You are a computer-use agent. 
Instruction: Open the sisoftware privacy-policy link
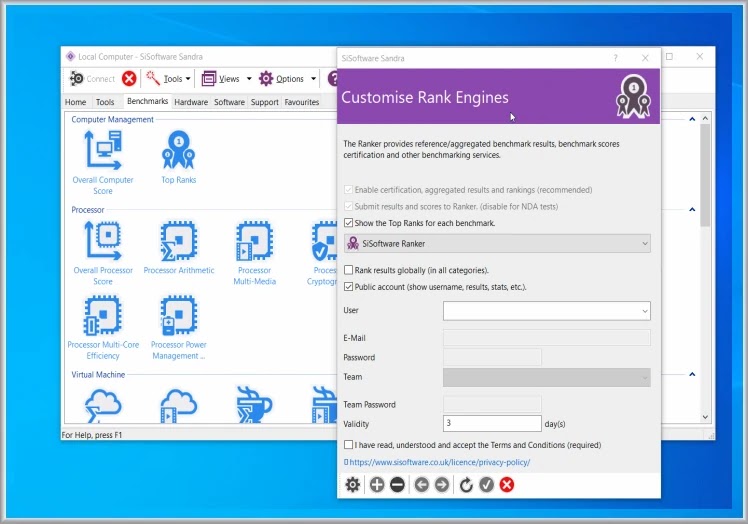pyautogui.click(x=437, y=462)
